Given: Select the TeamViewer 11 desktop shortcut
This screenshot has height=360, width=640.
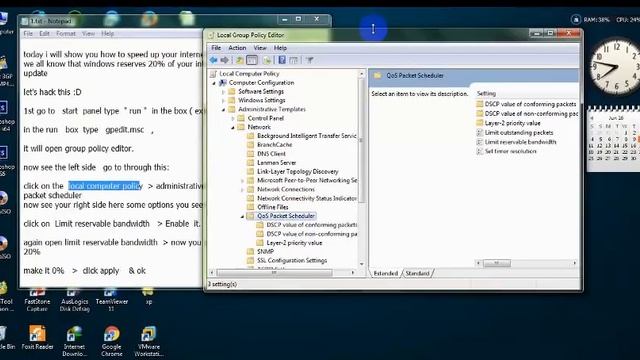Looking at the screenshot, I should pyautogui.click(x=111, y=301).
